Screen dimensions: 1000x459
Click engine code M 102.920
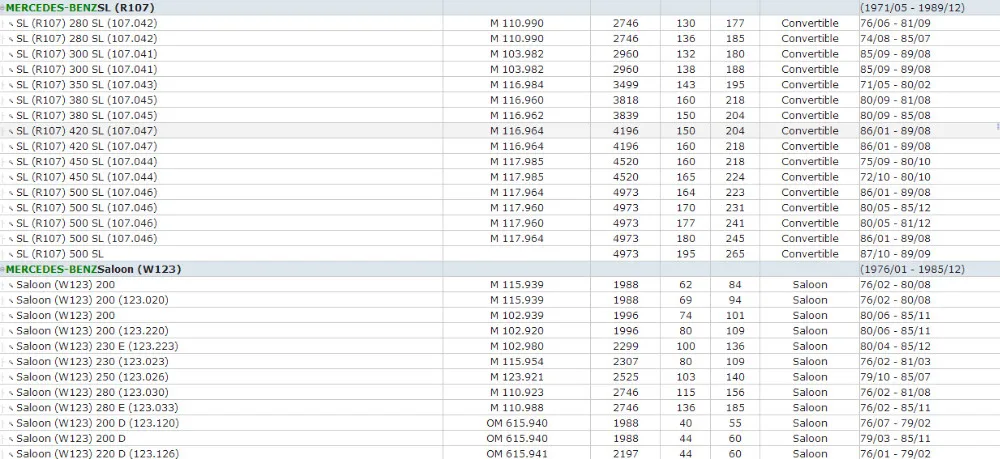point(517,331)
